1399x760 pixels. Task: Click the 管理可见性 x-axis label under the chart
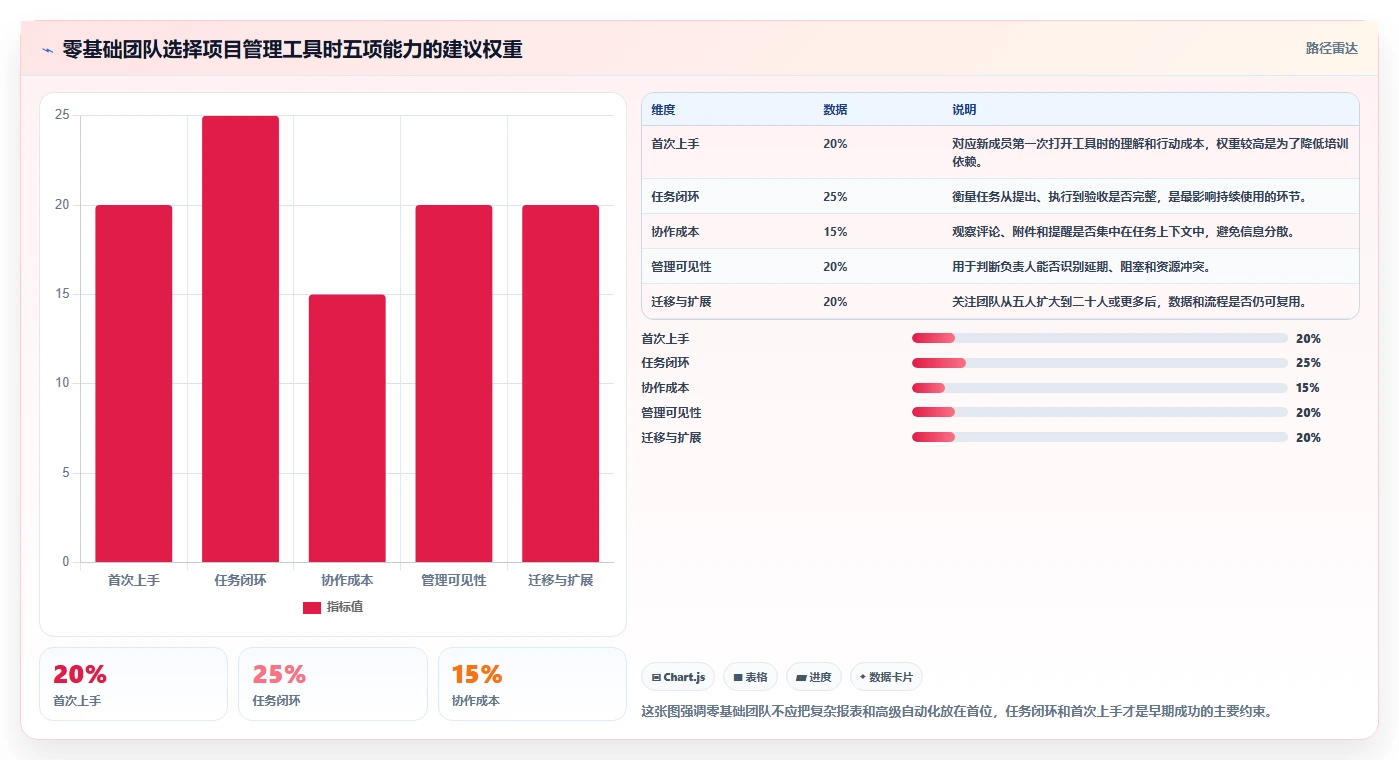point(454,580)
